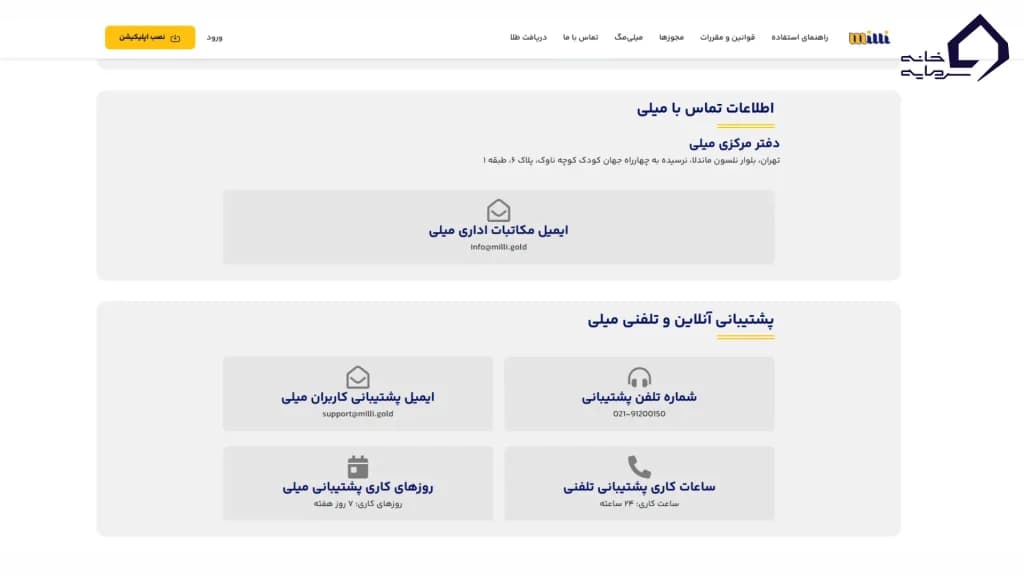Click the telephone handset icon for call hours

[639, 468]
